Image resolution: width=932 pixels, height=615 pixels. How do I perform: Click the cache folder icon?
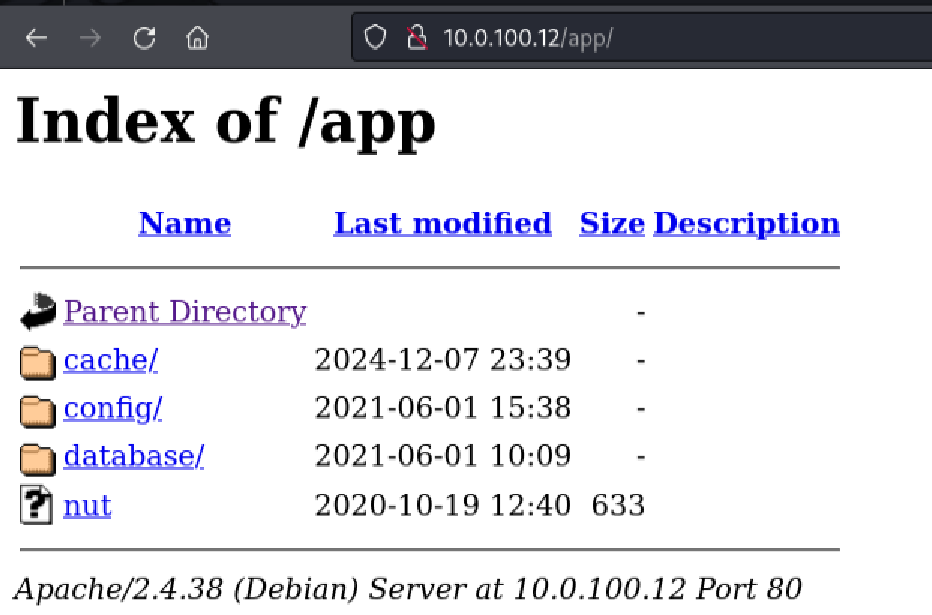click(38, 361)
